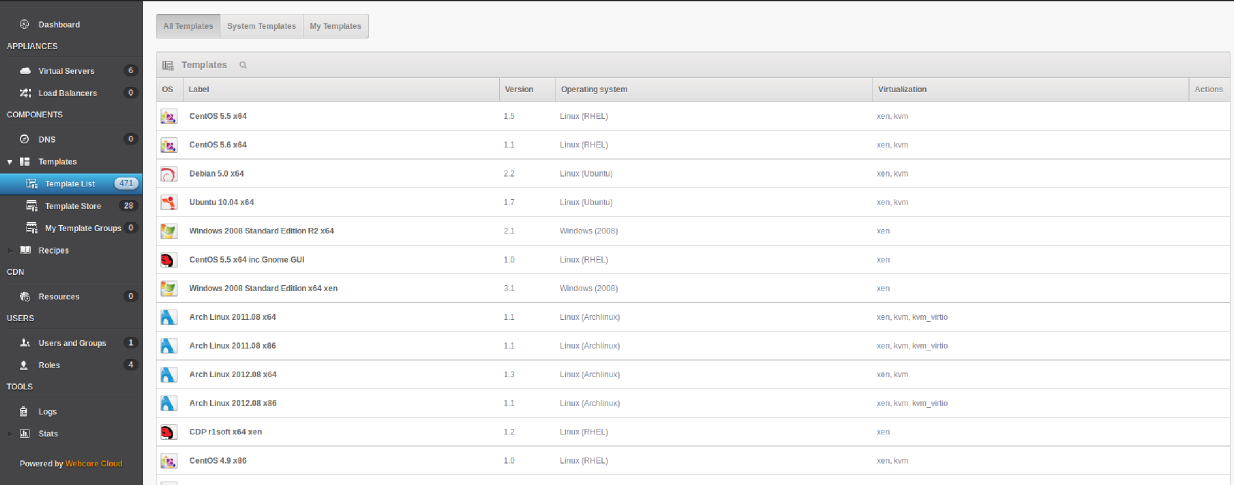
Task: Click version 2.2 in Debian row
Action: point(509,174)
